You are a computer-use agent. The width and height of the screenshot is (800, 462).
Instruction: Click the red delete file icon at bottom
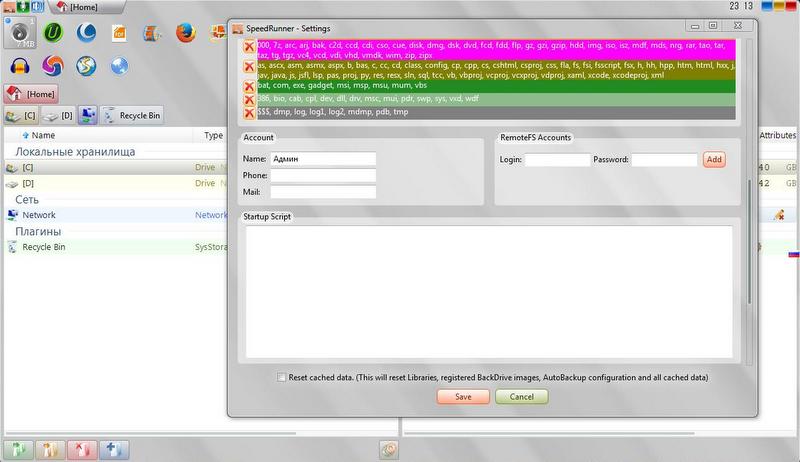click(82, 450)
